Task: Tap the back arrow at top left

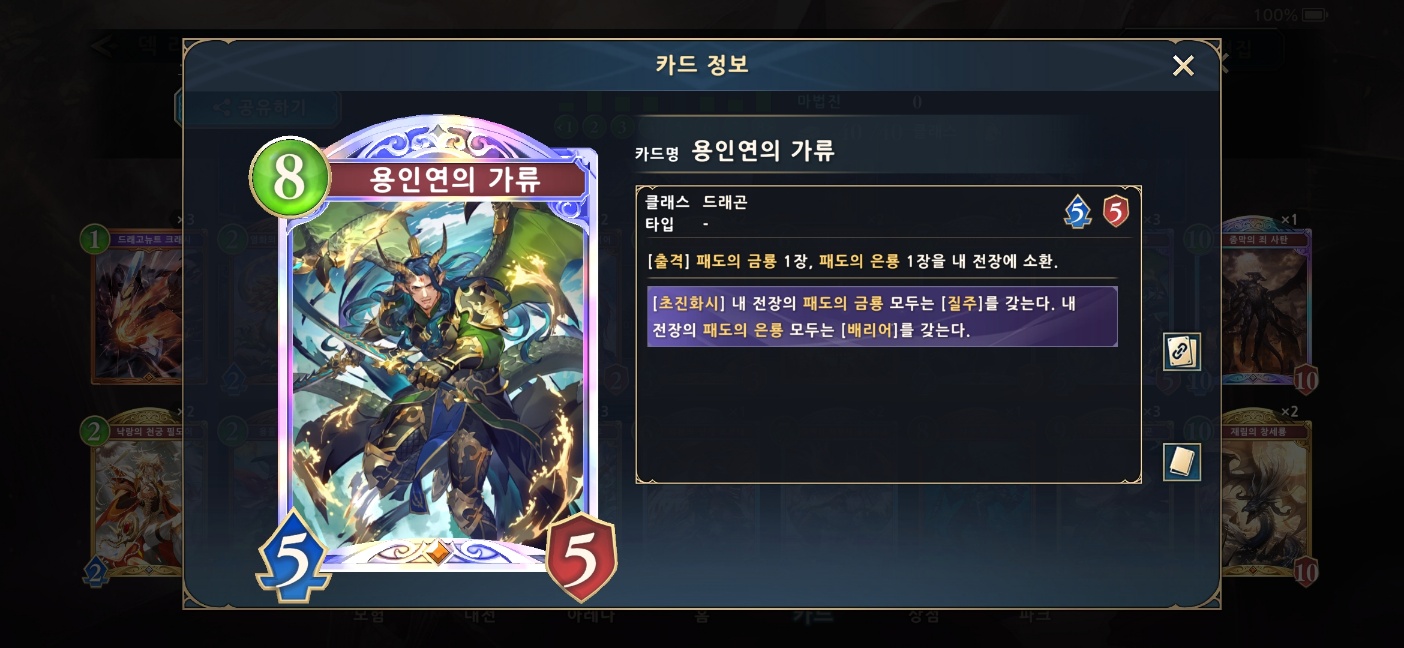Action: click(101, 45)
